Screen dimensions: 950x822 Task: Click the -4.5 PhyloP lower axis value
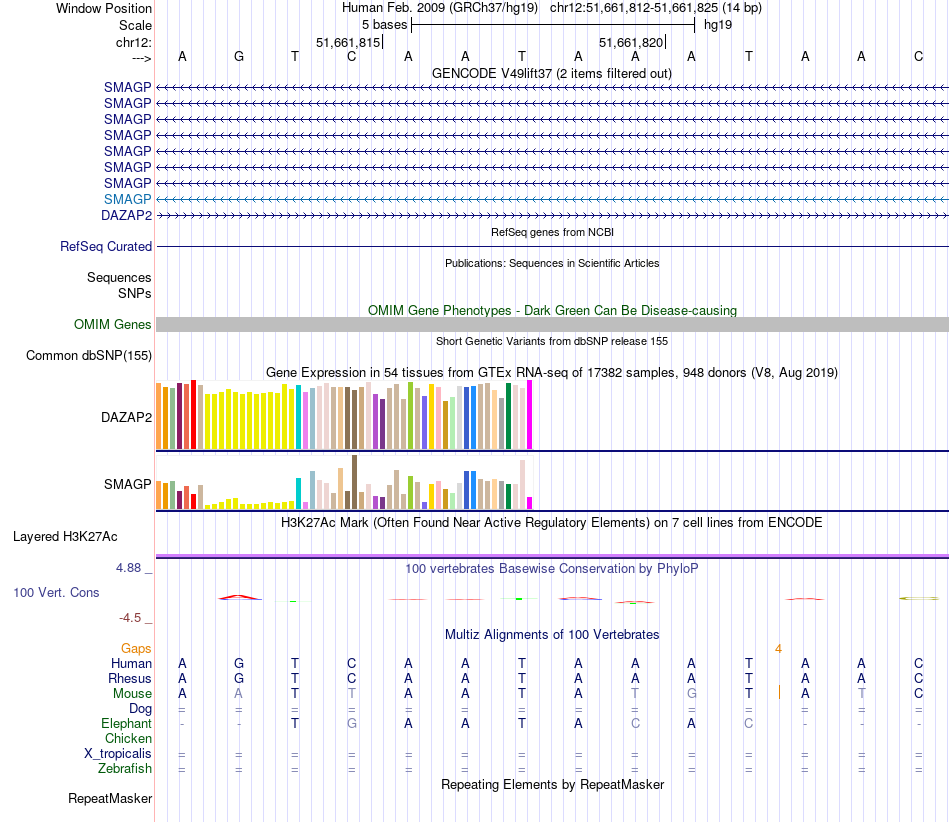point(130,618)
